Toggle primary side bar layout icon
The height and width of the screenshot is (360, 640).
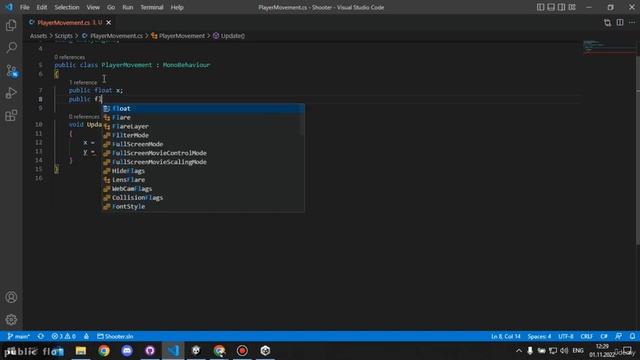click(540, 7)
